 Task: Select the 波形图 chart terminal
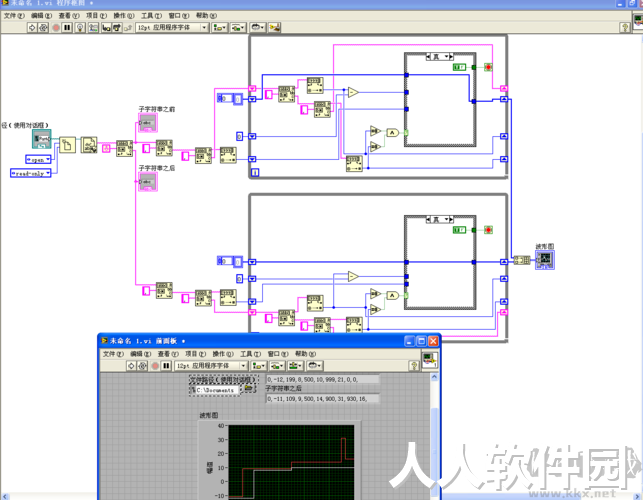click(x=545, y=260)
